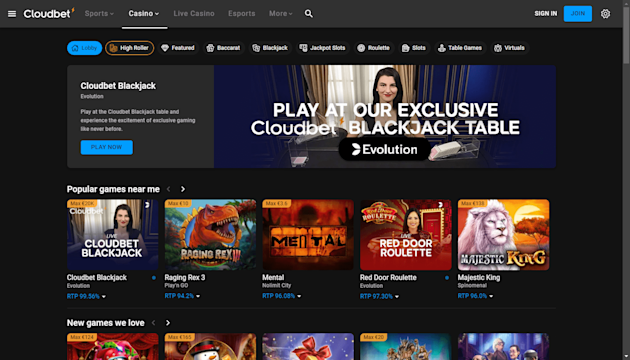The width and height of the screenshot is (630, 360).
Task: Select the Featured category with diamond icon
Action: point(178,48)
